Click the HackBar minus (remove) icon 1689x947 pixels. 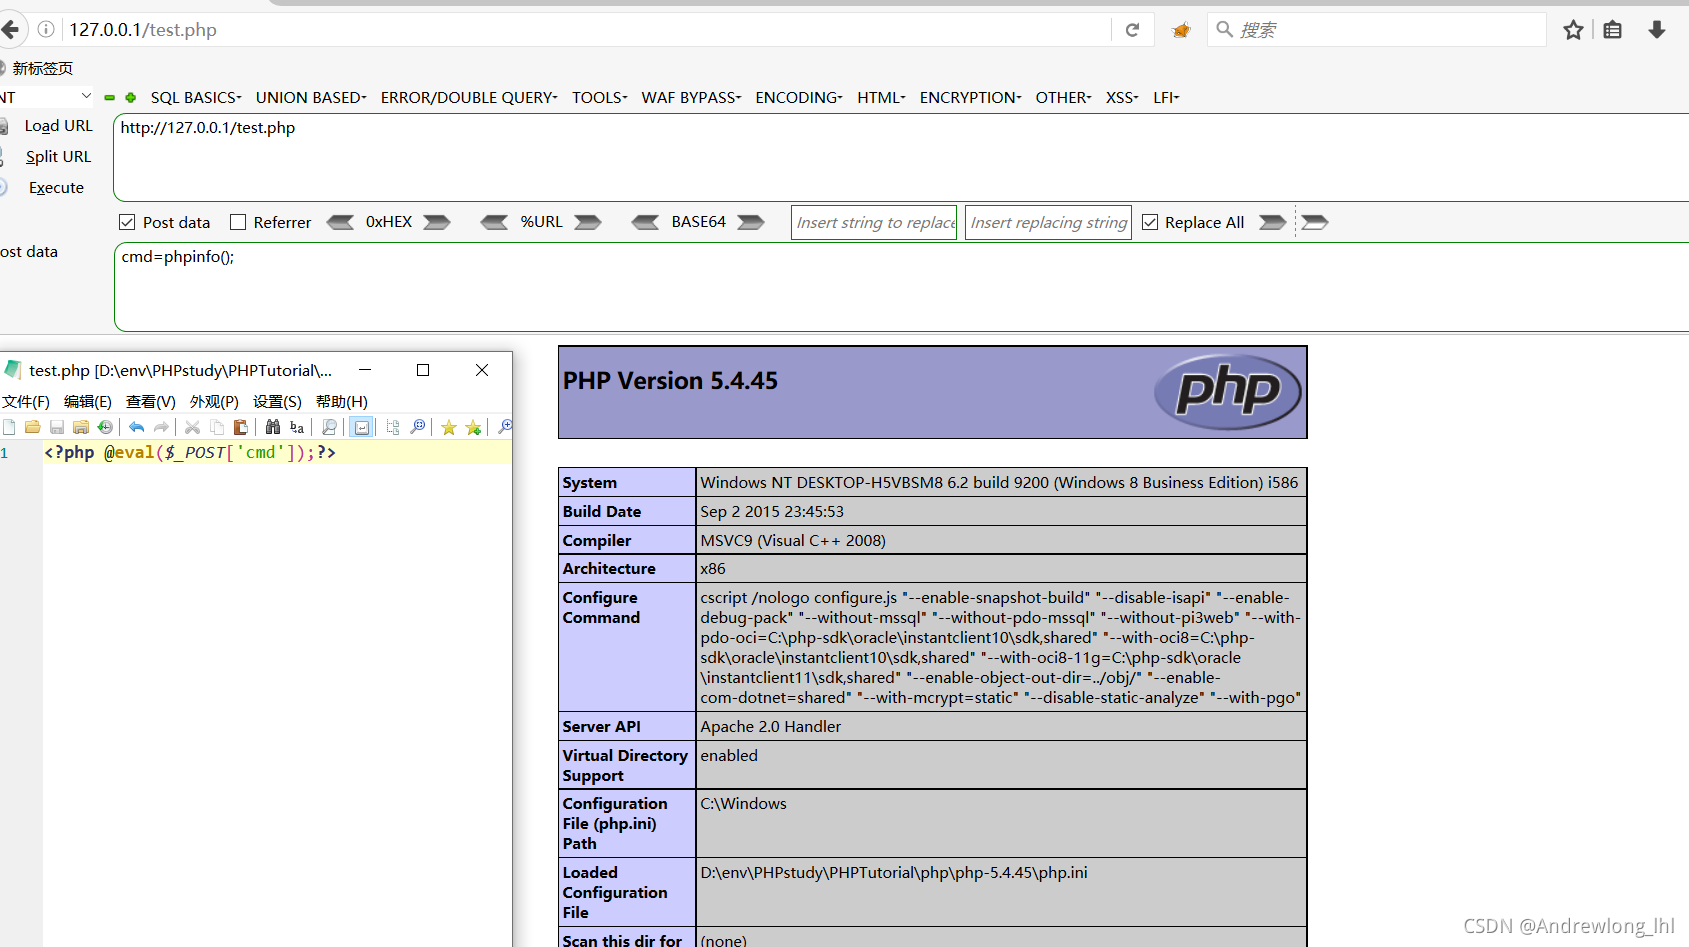point(109,98)
